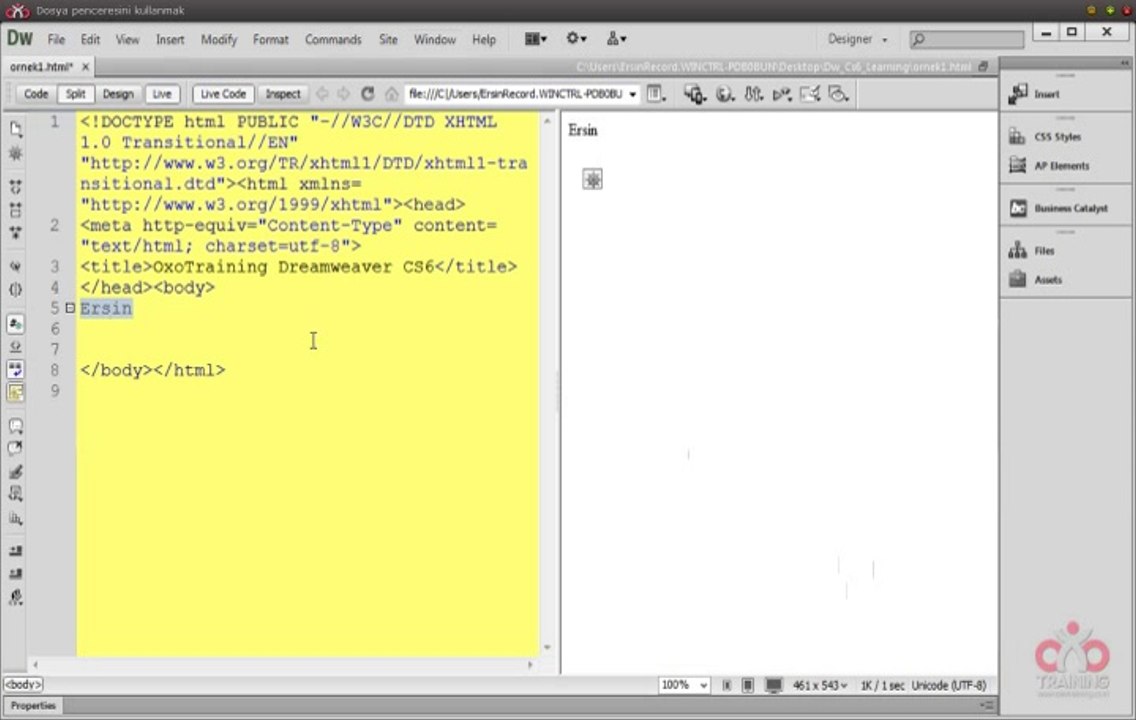
Task: Go back in Live view browser navigation
Action: point(322,94)
